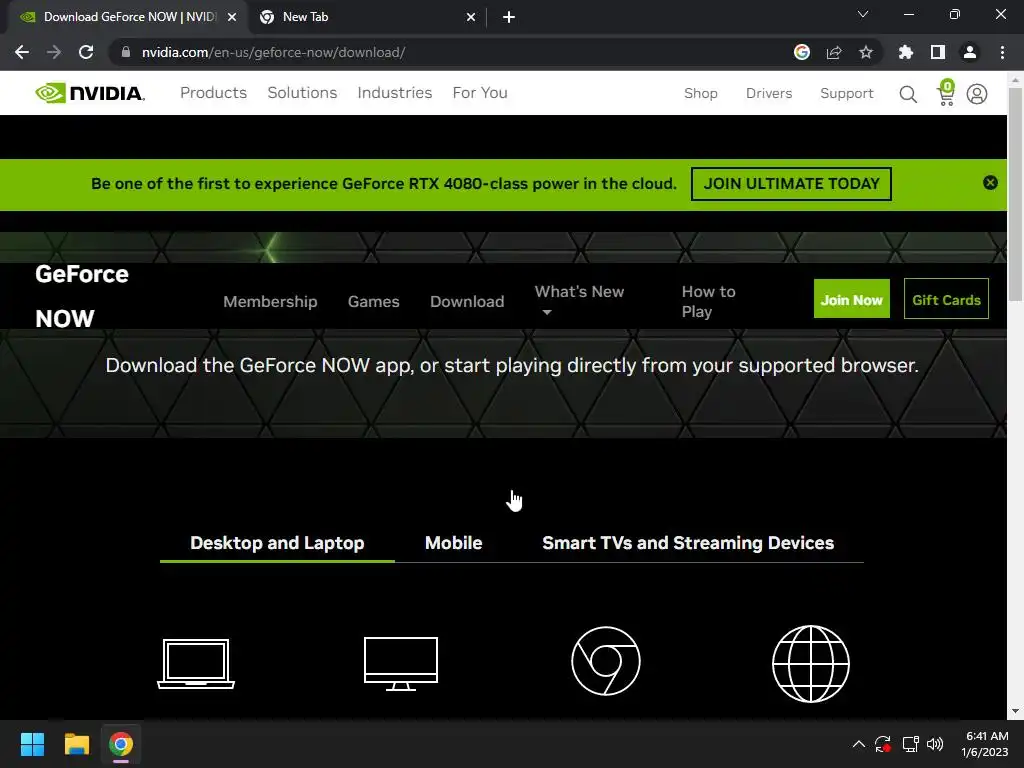1024x768 pixels.
Task: Dismiss the green banner with the X icon
Action: tap(990, 183)
